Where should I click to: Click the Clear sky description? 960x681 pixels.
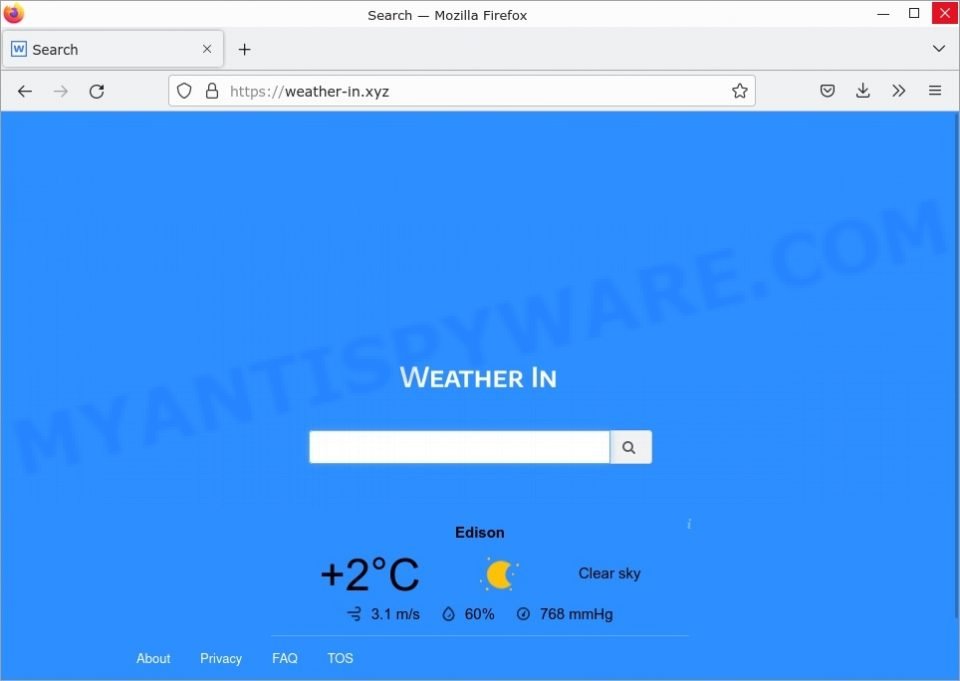(x=609, y=573)
